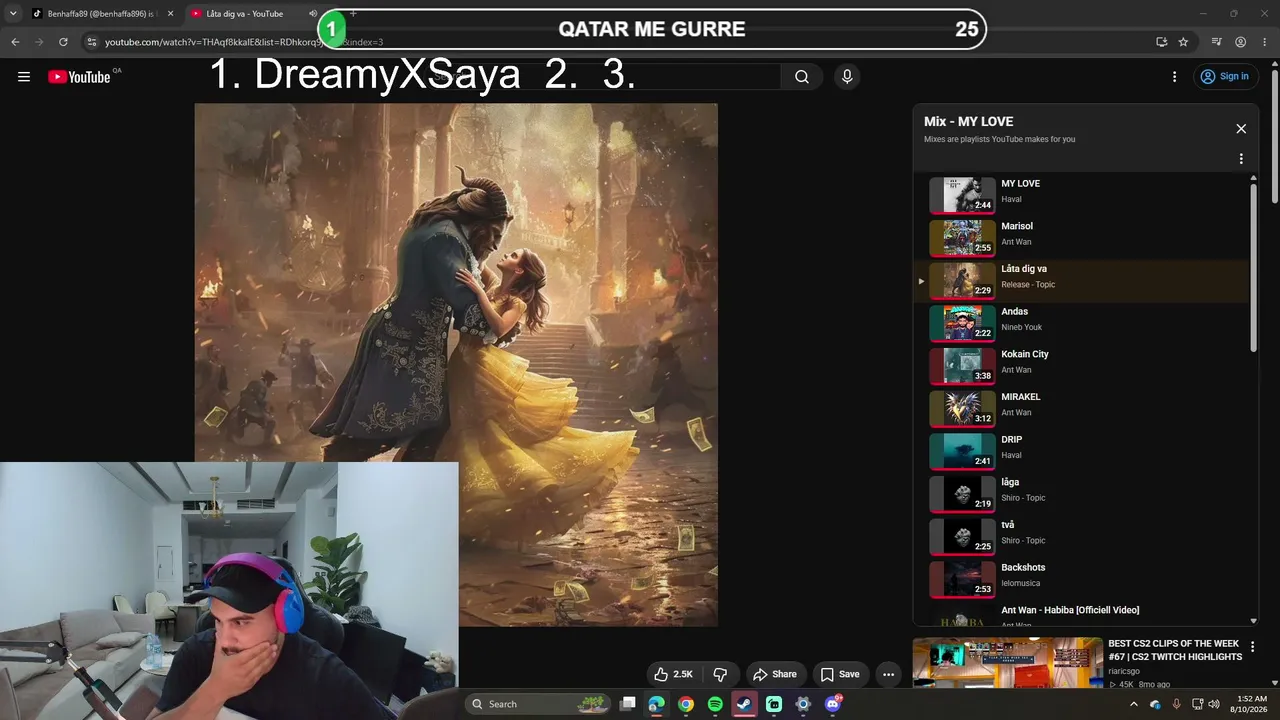Go back in the browser
Image resolution: width=1280 pixels, height=720 pixels.
(x=15, y=42)
